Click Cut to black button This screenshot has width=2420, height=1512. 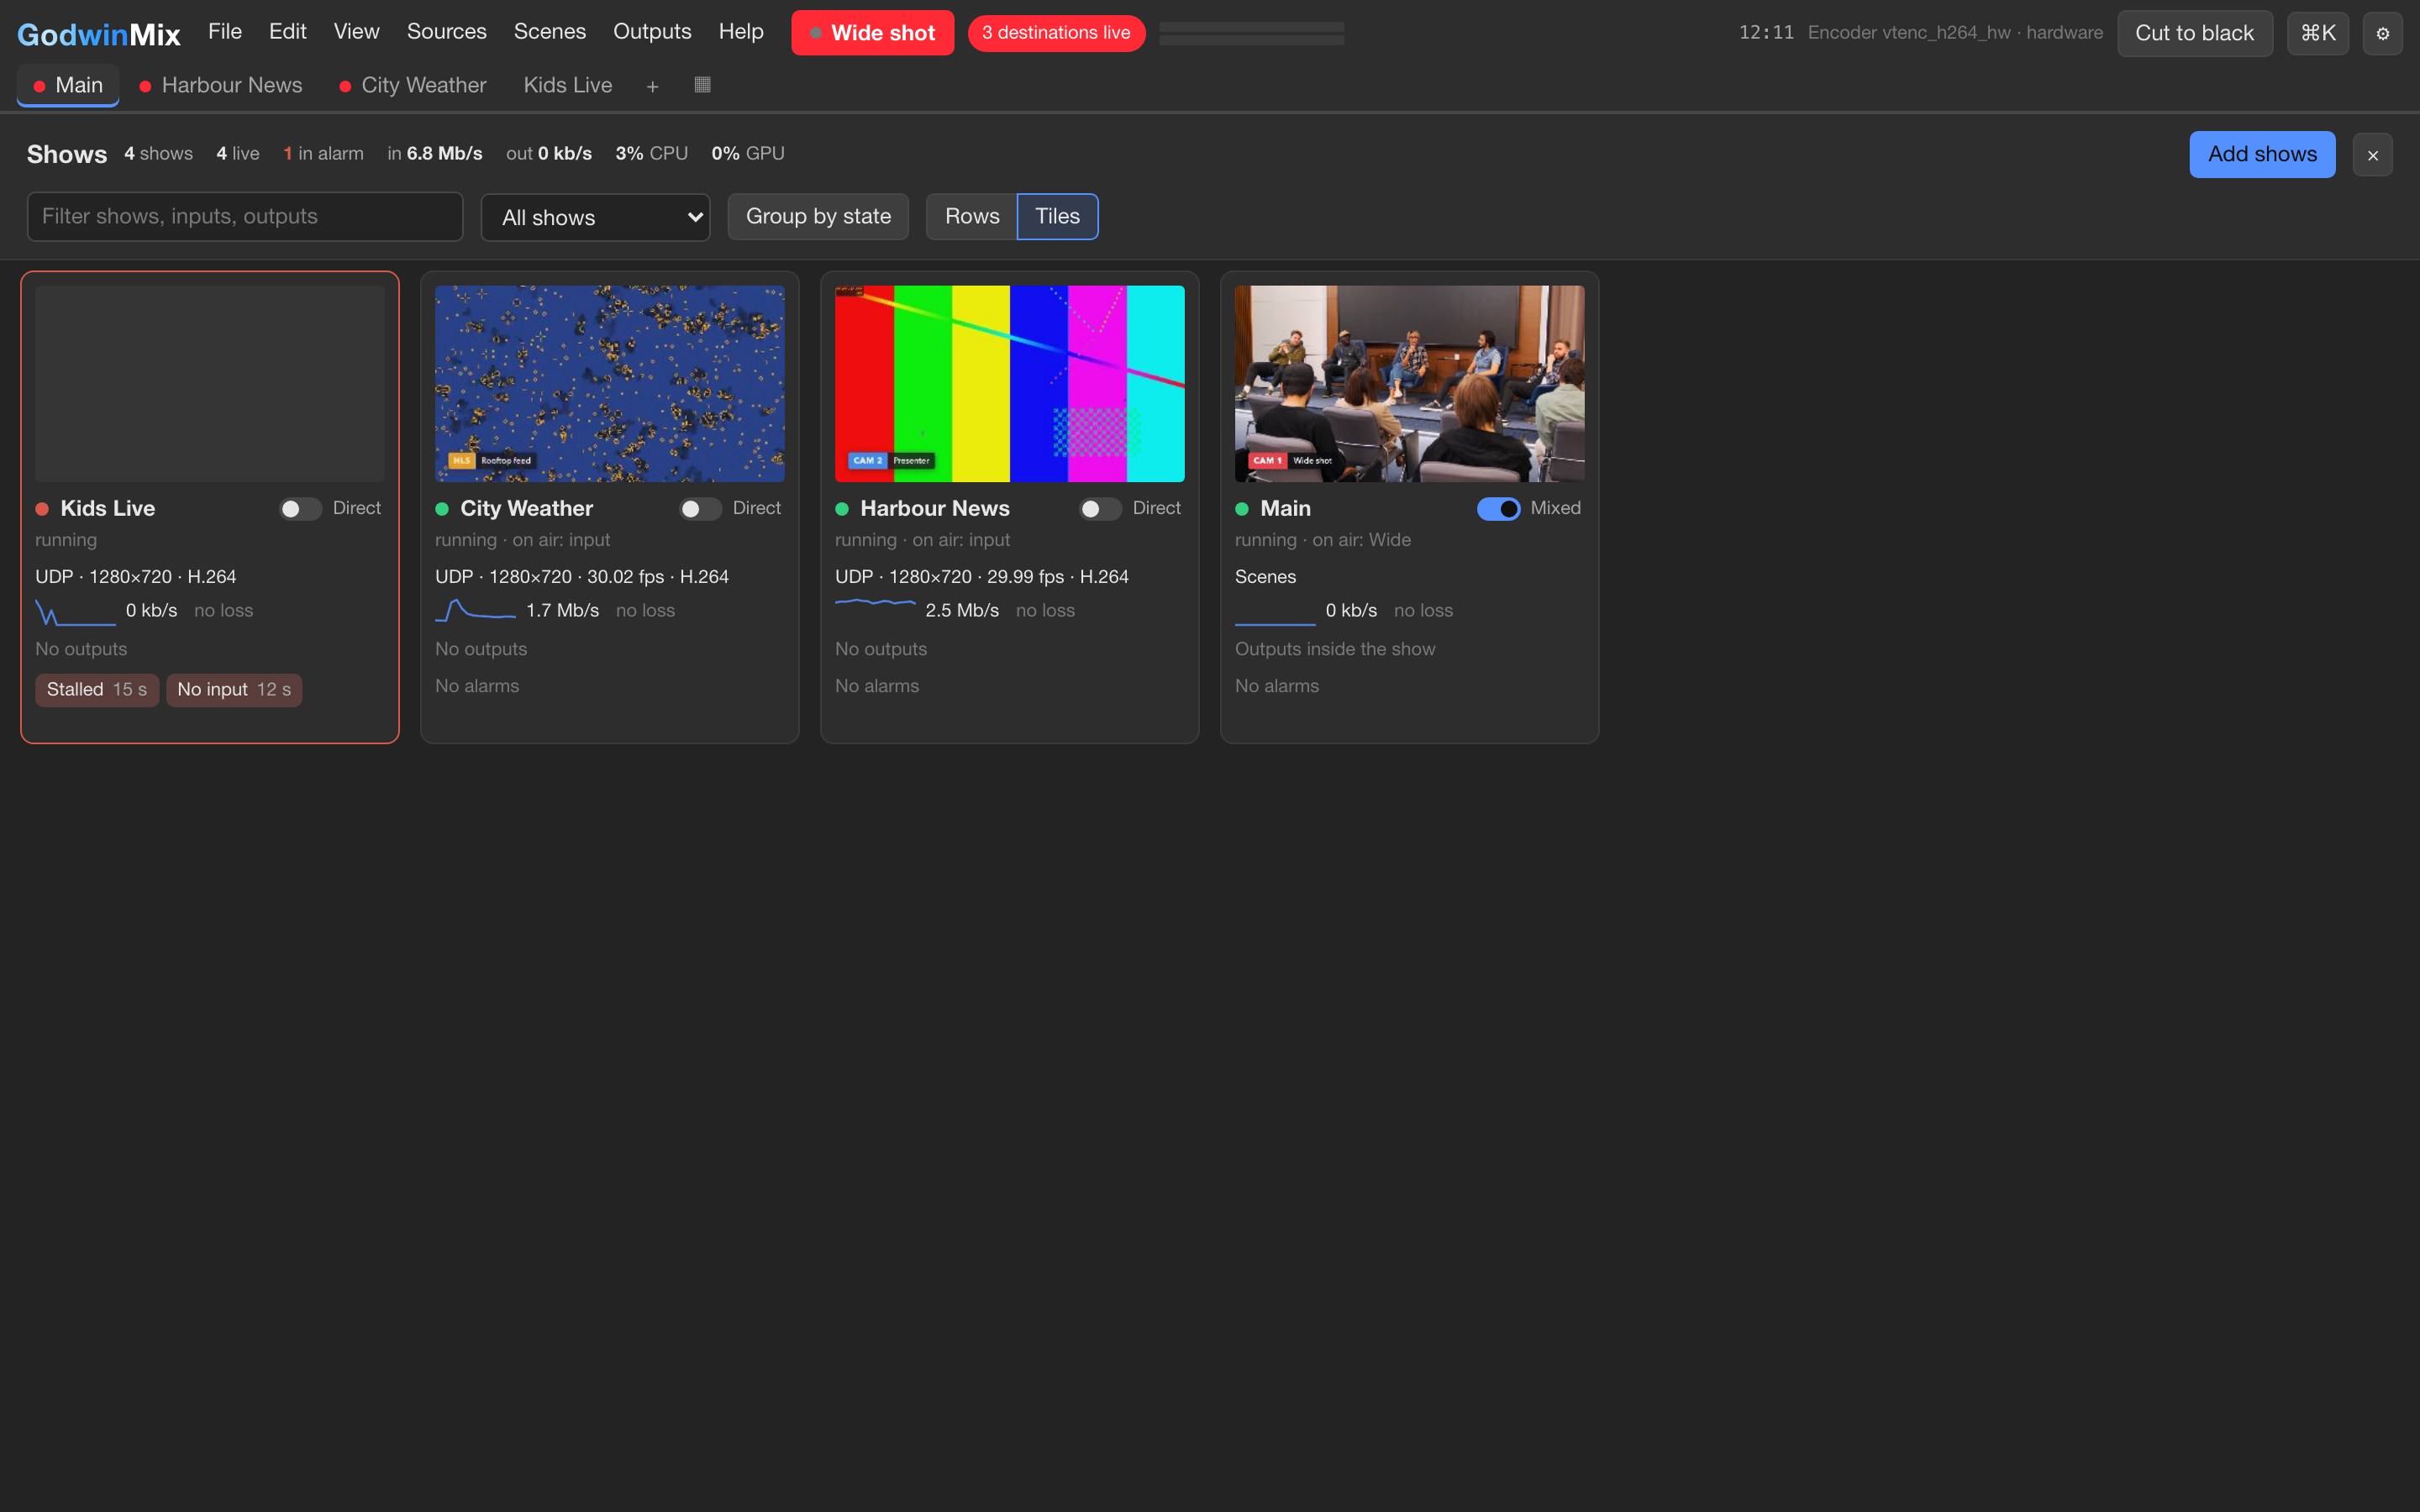coord(2194,33)
